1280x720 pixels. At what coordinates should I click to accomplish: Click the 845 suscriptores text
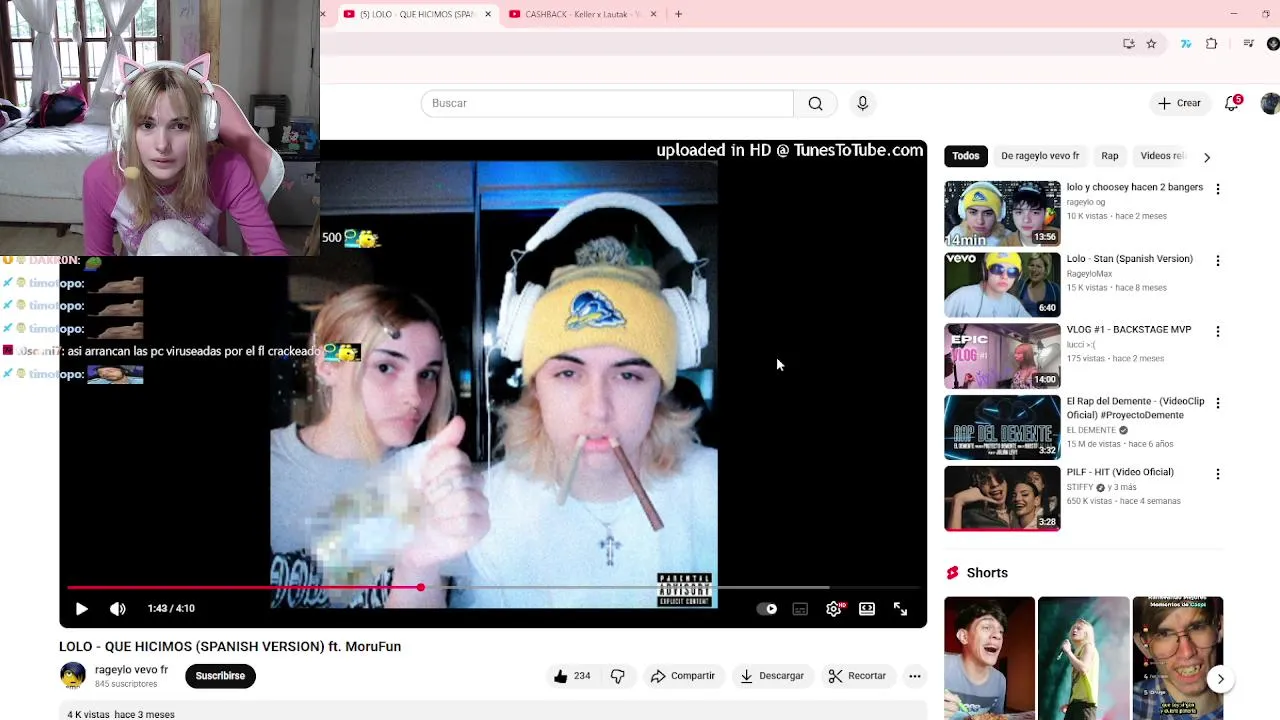[x=126, y=684]
